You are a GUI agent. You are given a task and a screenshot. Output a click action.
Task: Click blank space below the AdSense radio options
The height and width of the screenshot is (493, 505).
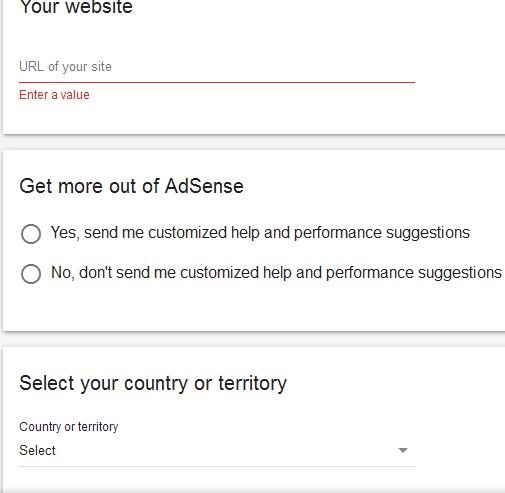tap(253, 308)
